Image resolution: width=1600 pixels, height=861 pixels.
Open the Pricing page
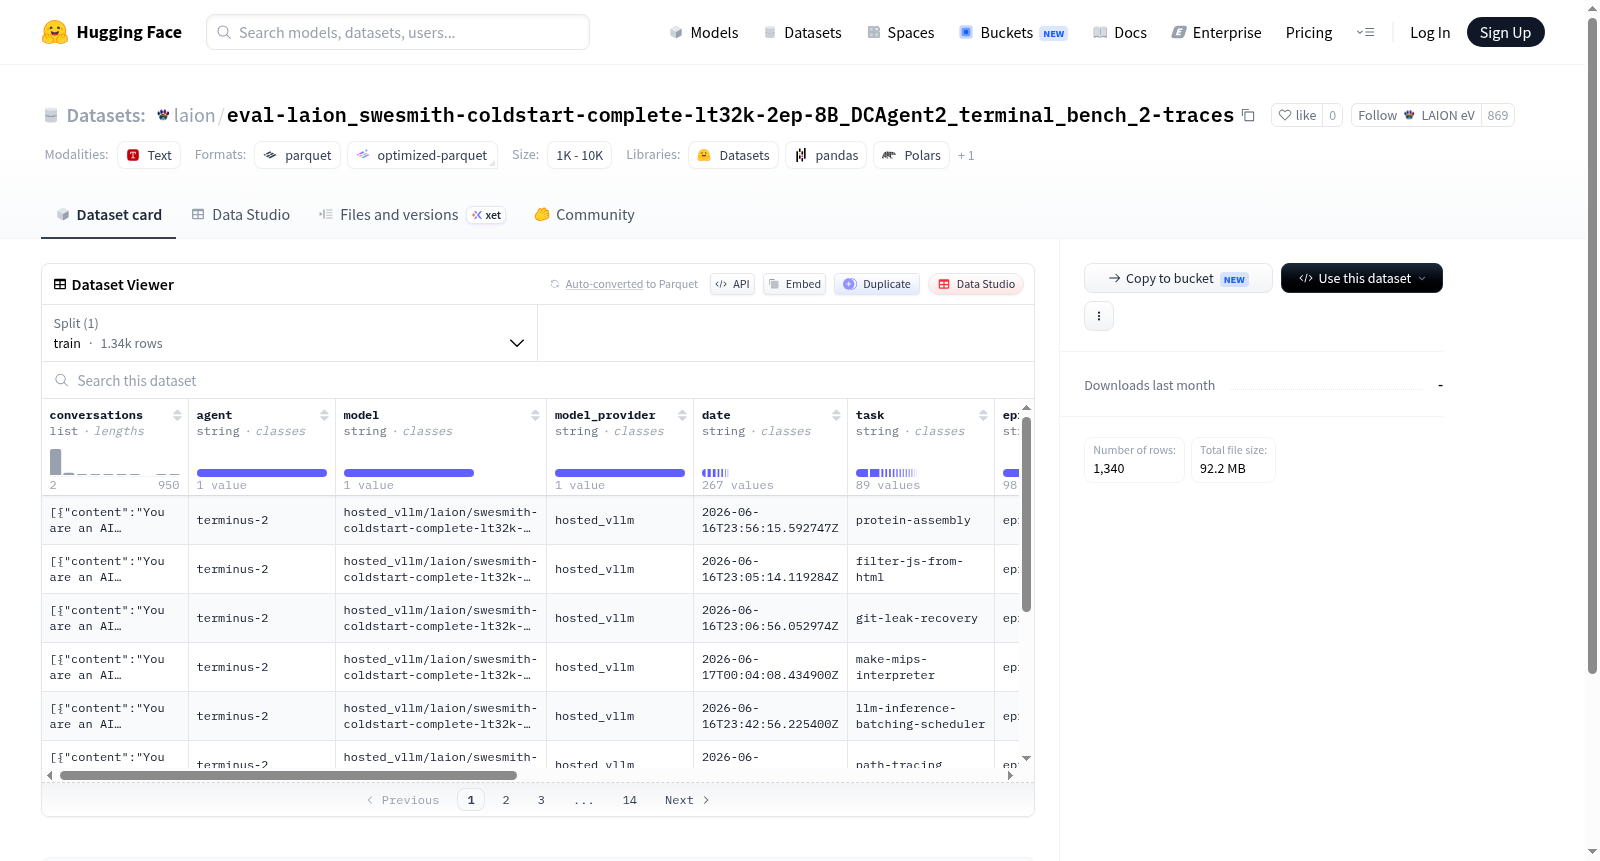point(1309,32)
